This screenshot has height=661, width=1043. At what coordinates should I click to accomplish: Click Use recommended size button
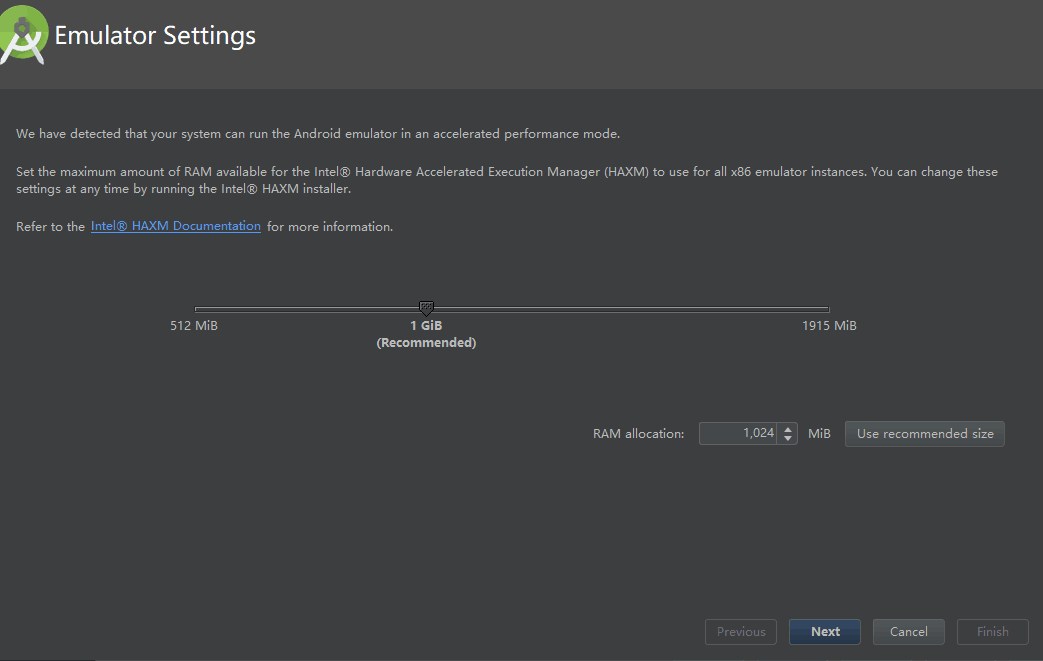tap(925, 434)
